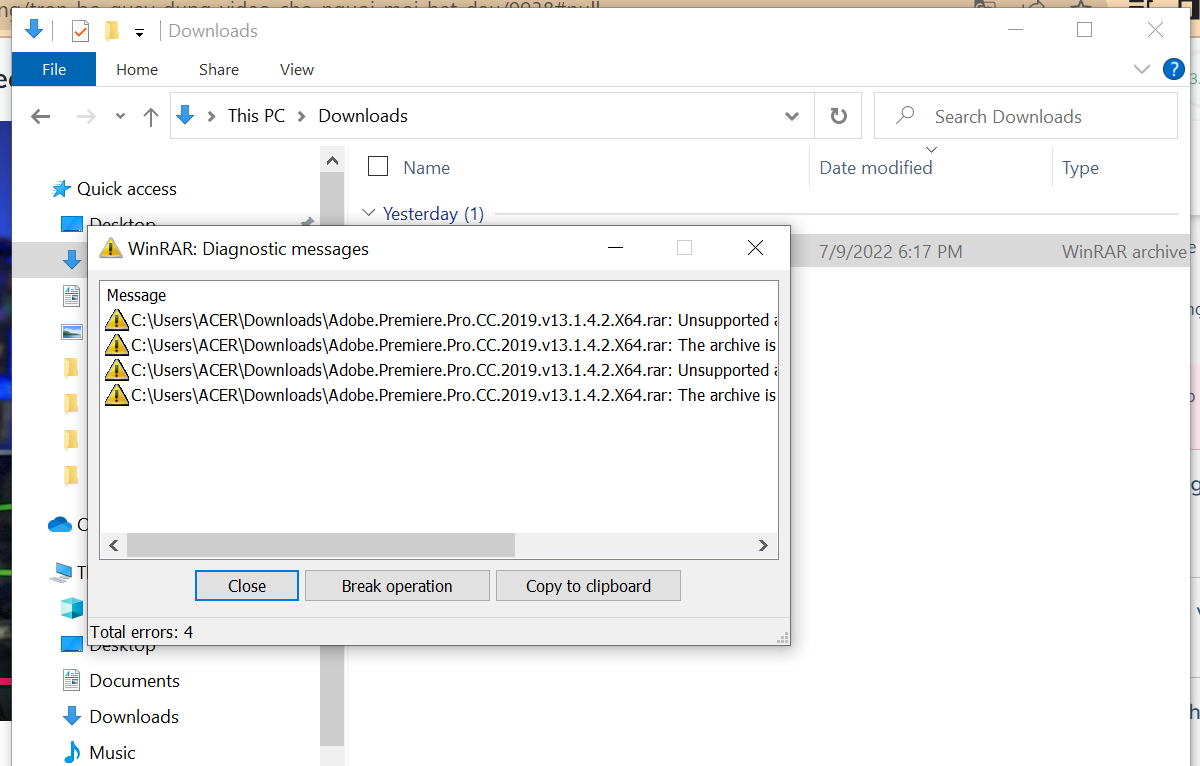Switch to the View ribbon tab
The image size is (1200, 766).
coord(297,69)
